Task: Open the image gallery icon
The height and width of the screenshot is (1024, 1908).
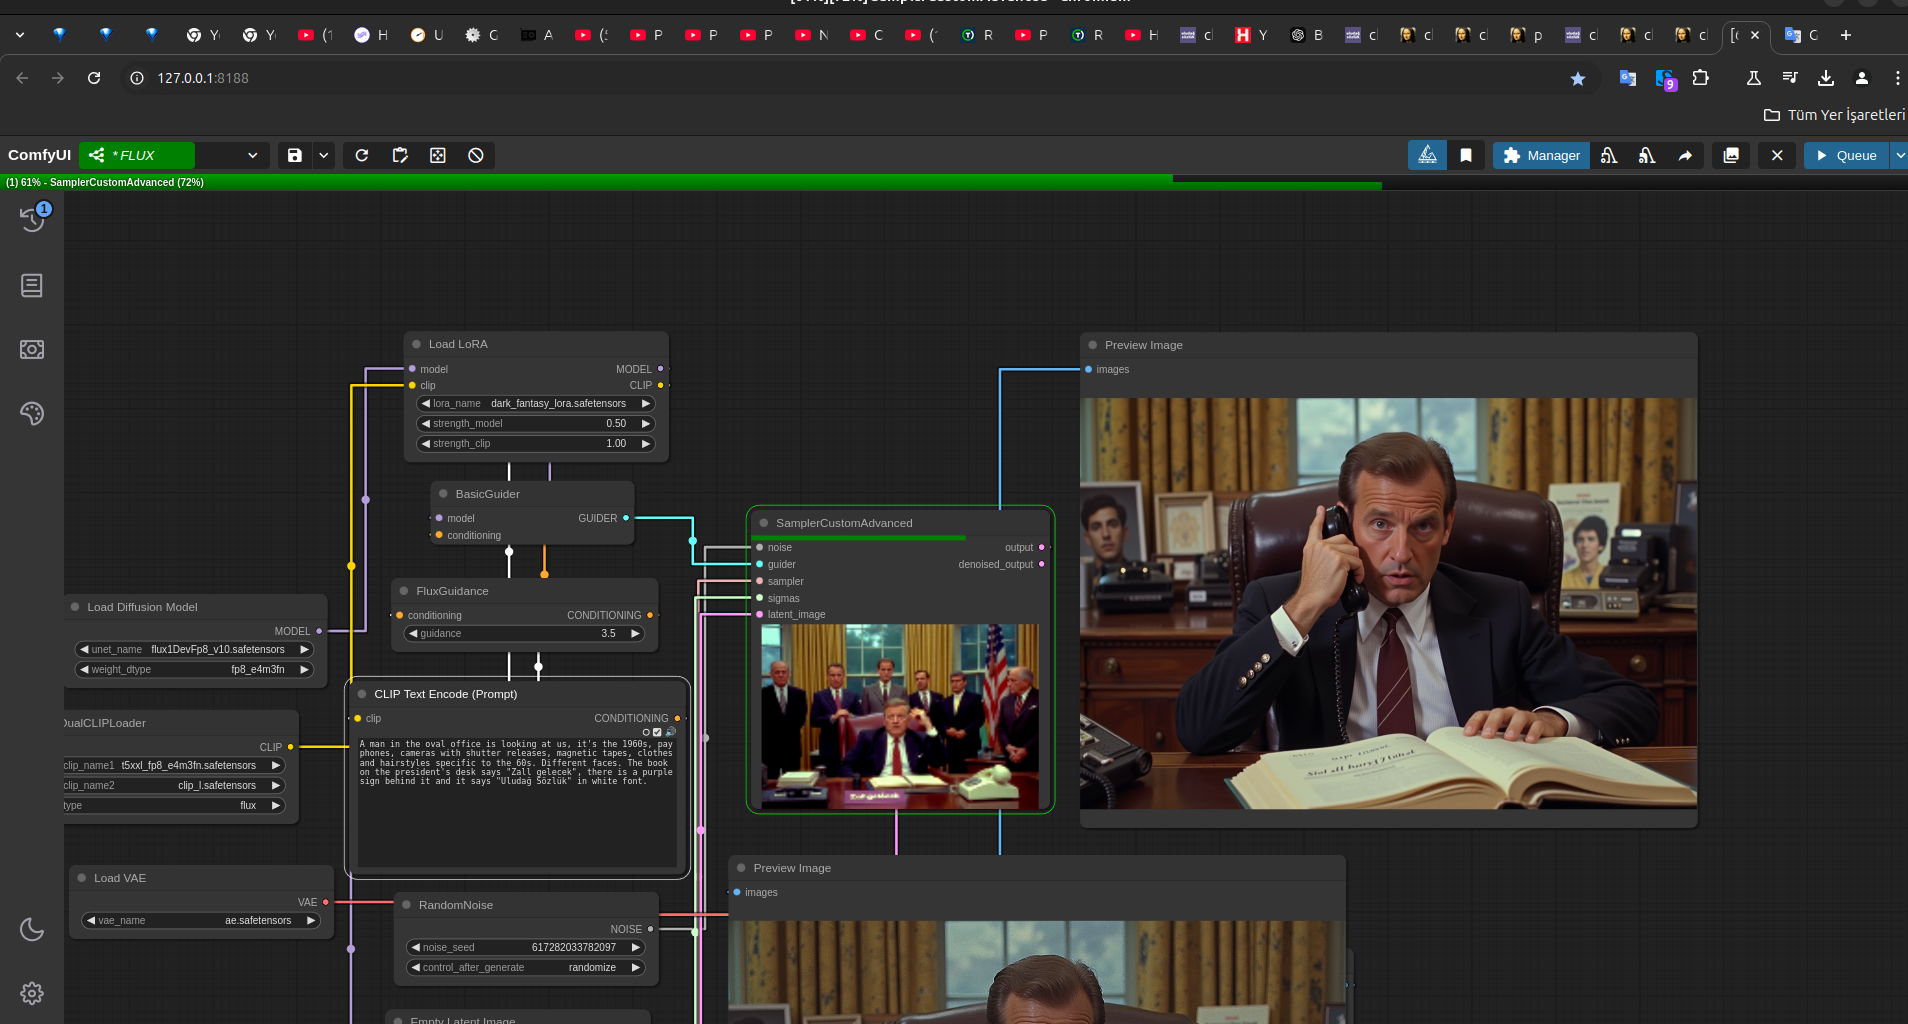Action: tap(1731, 155)
